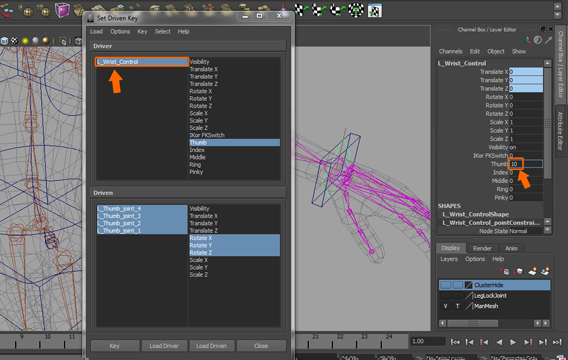This screenshot has width=568, height=360.
Task: Toggle visibility box of ClusterHide layer
Action: [x=446, y=285]
